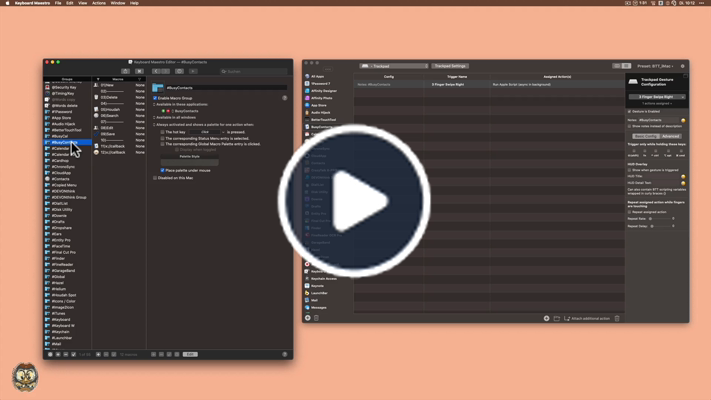Adjust the Repeat Delay slider
The width and height of the screenshot is (711, 400).
click(662, 226)
